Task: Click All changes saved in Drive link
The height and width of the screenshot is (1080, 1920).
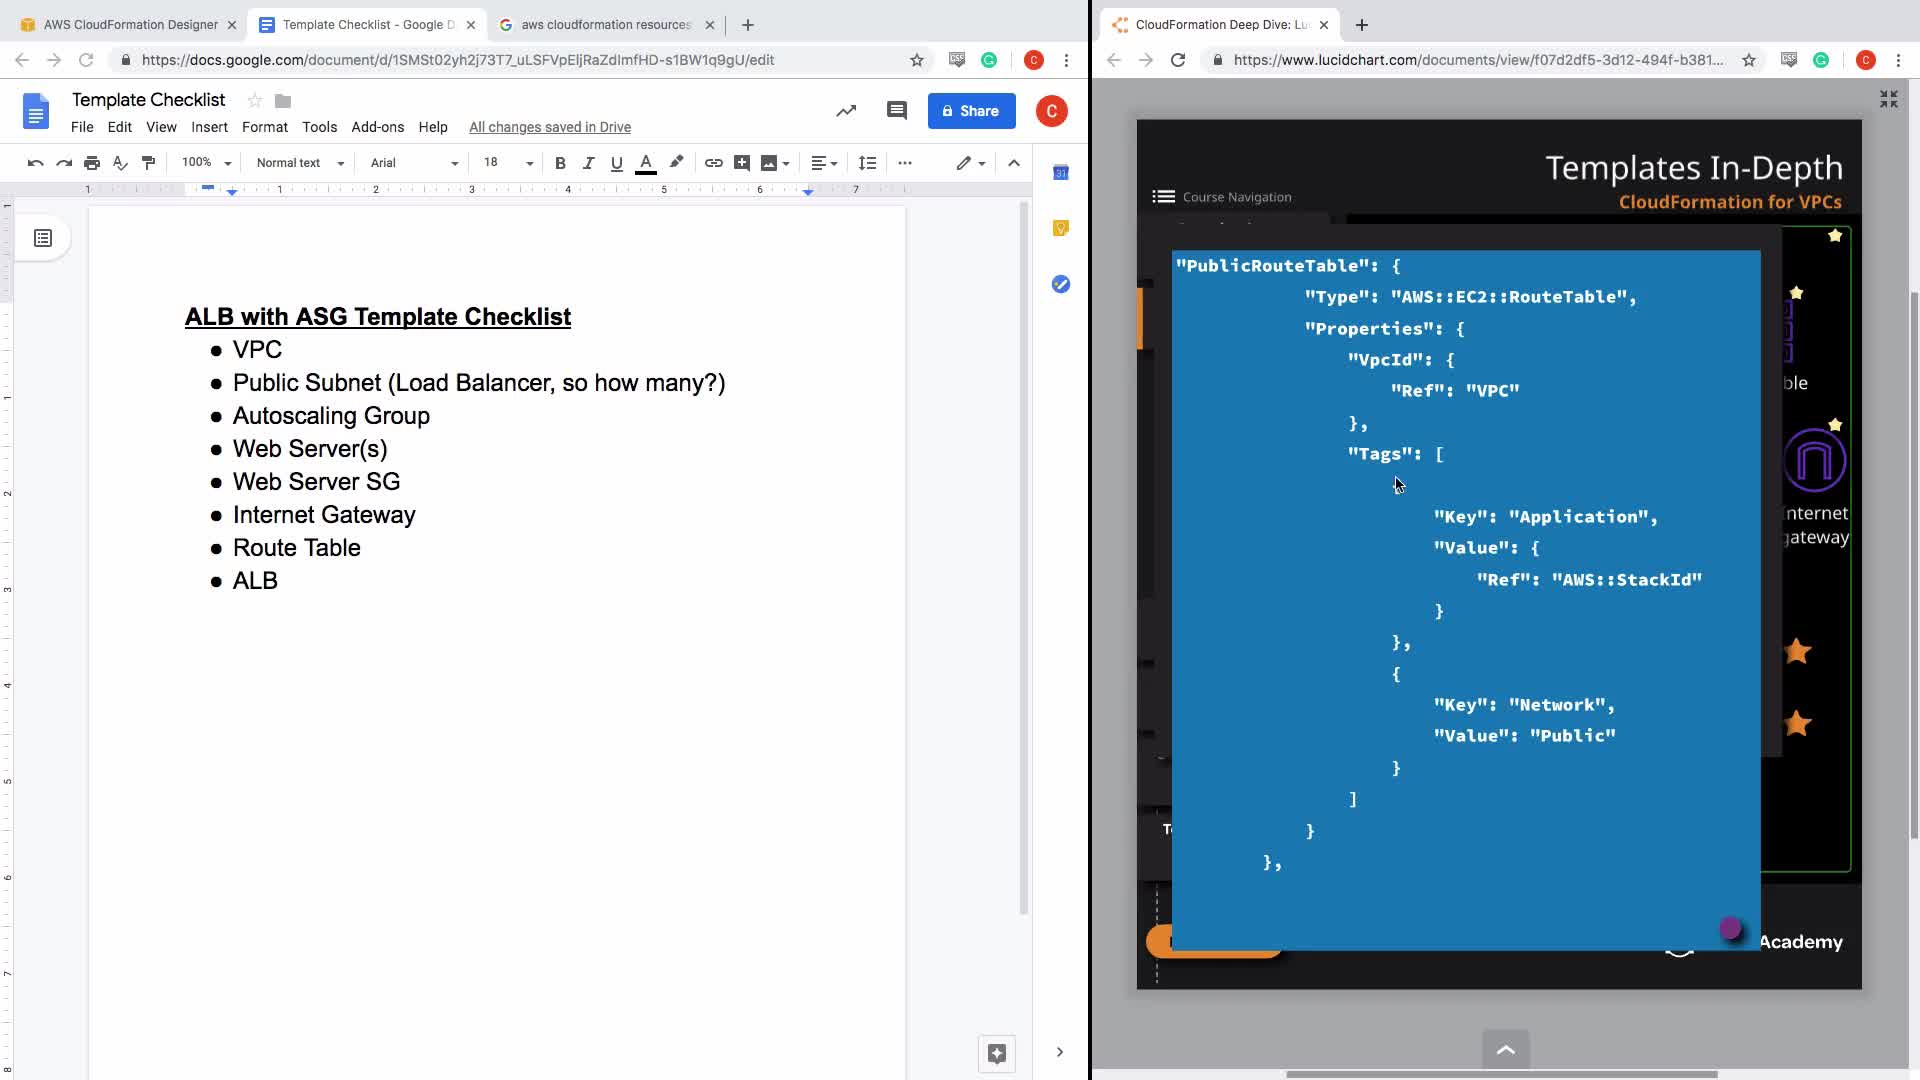Action: point(549,127)
